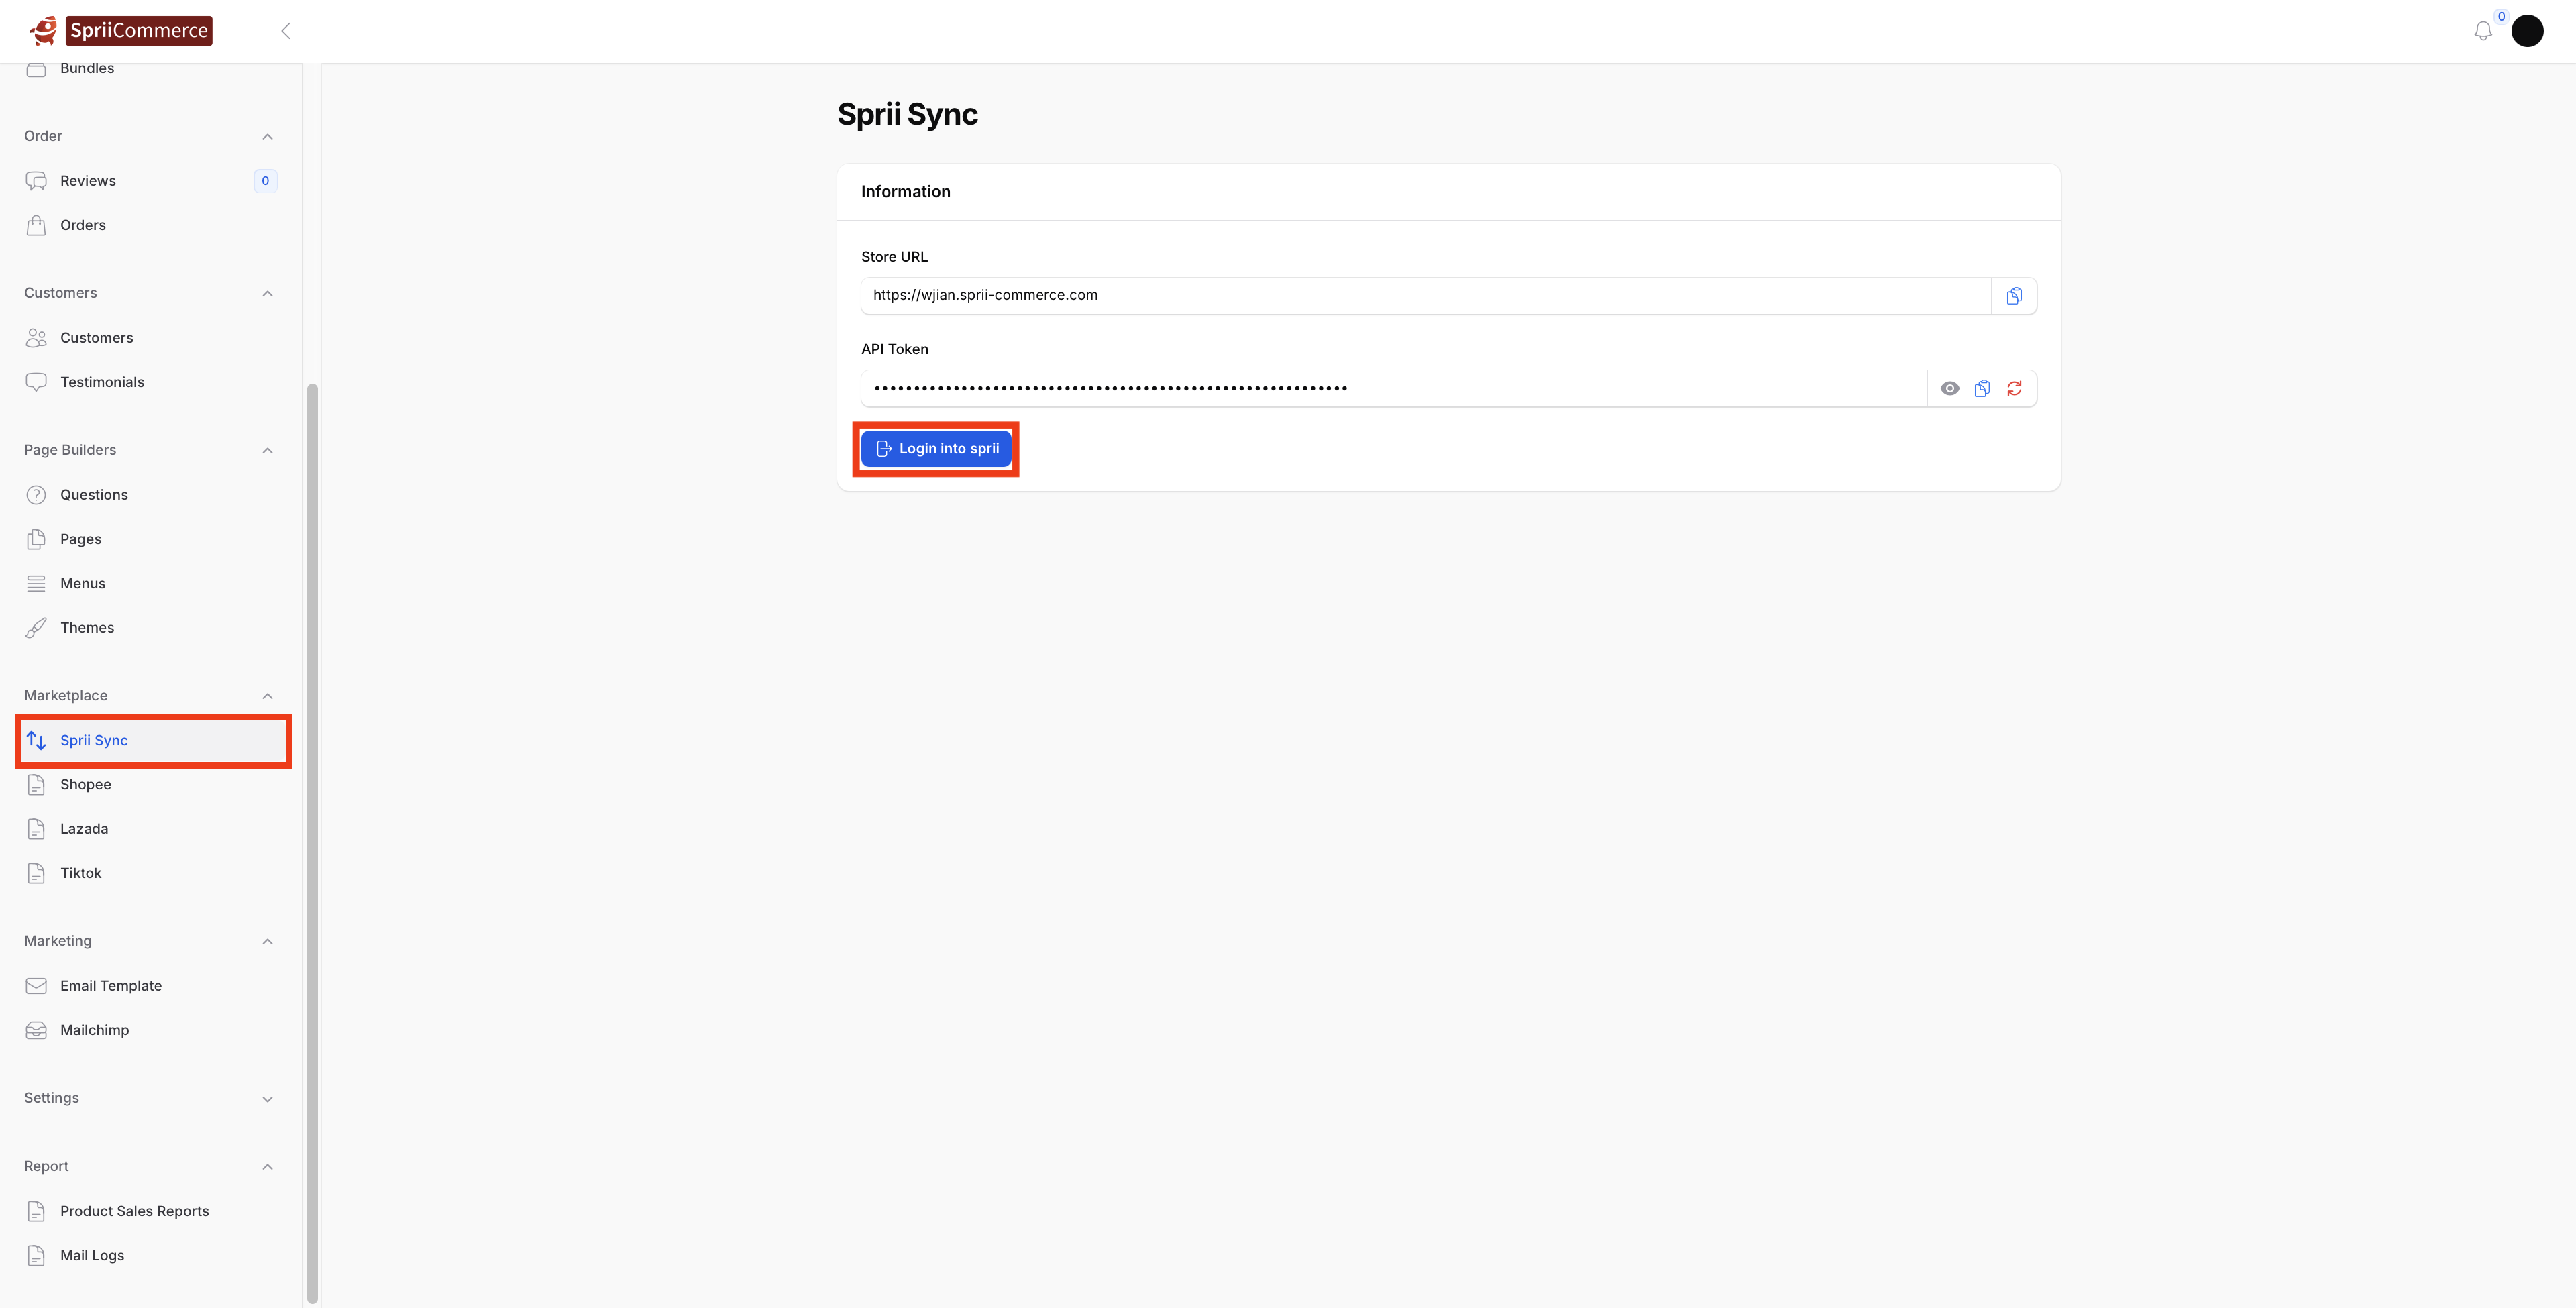Open the Mailchimp sidebar item

pyautogui.click(x=94, y=1030)
